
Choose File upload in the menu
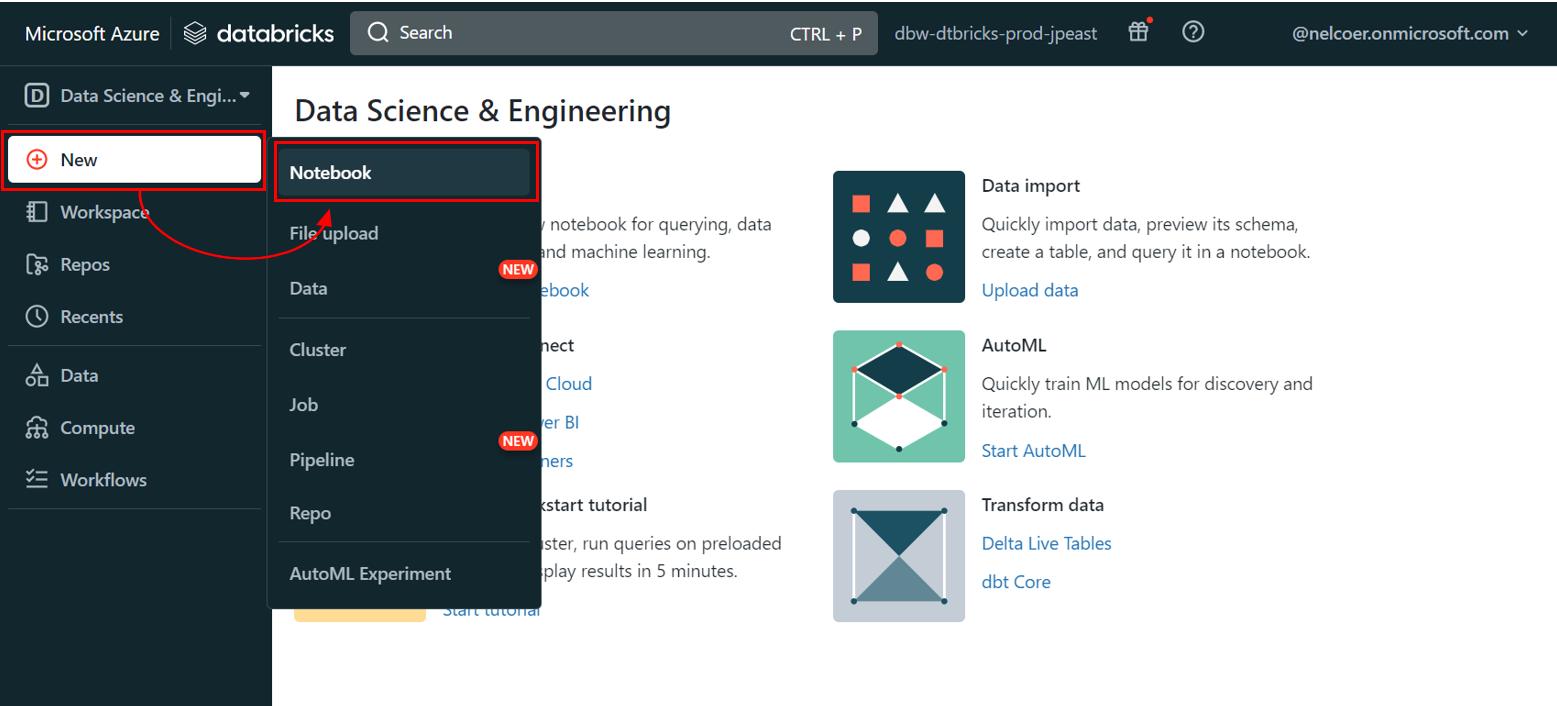pos(334,233)
